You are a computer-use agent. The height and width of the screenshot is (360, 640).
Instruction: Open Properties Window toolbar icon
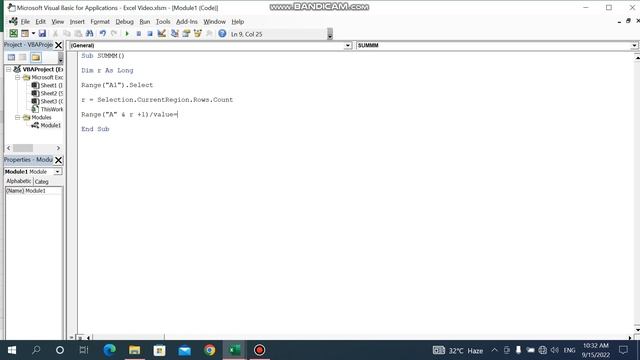(186, 33)
